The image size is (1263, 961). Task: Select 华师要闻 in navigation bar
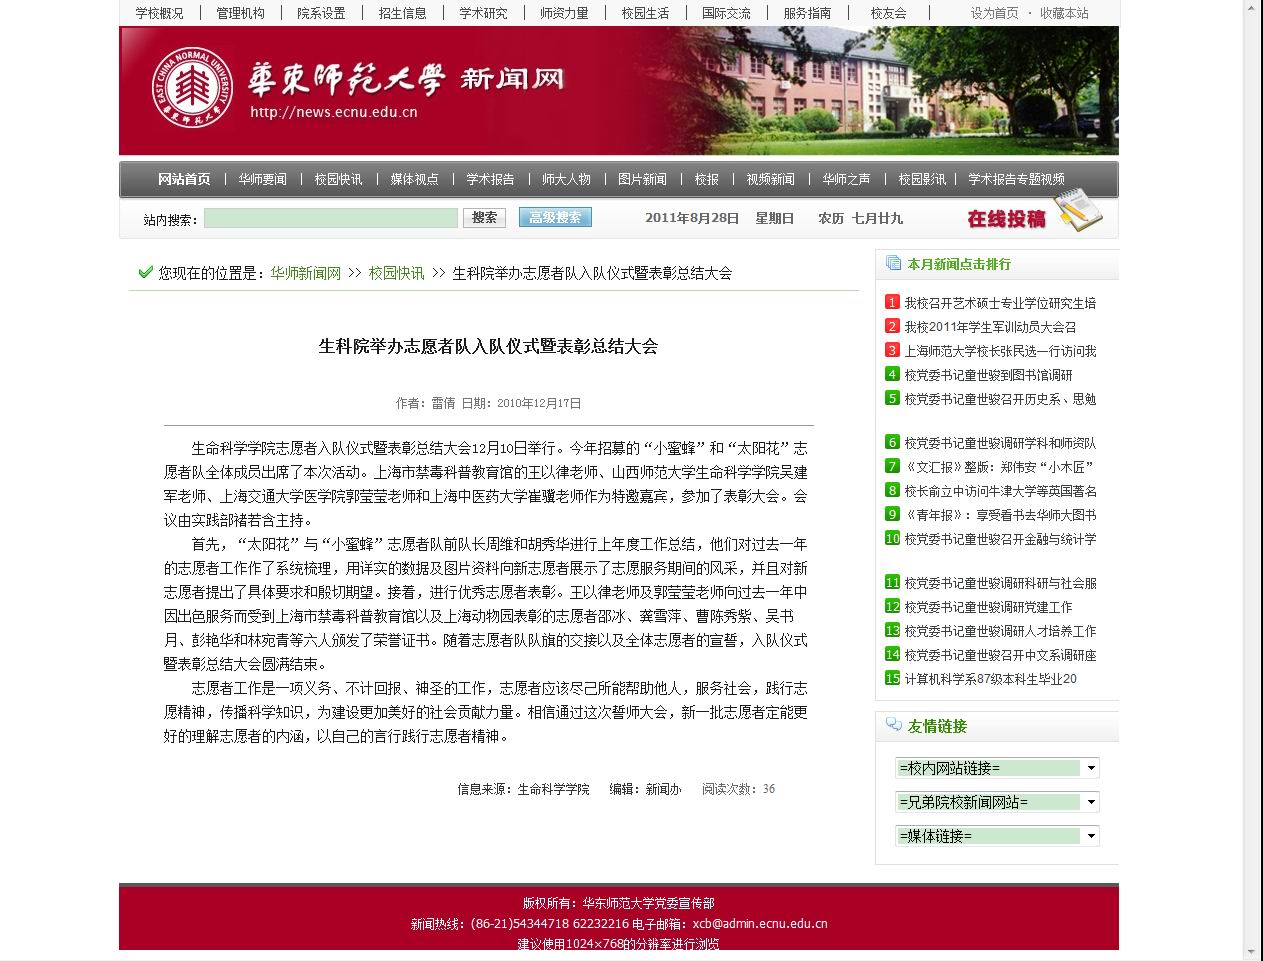pos(262,179)
